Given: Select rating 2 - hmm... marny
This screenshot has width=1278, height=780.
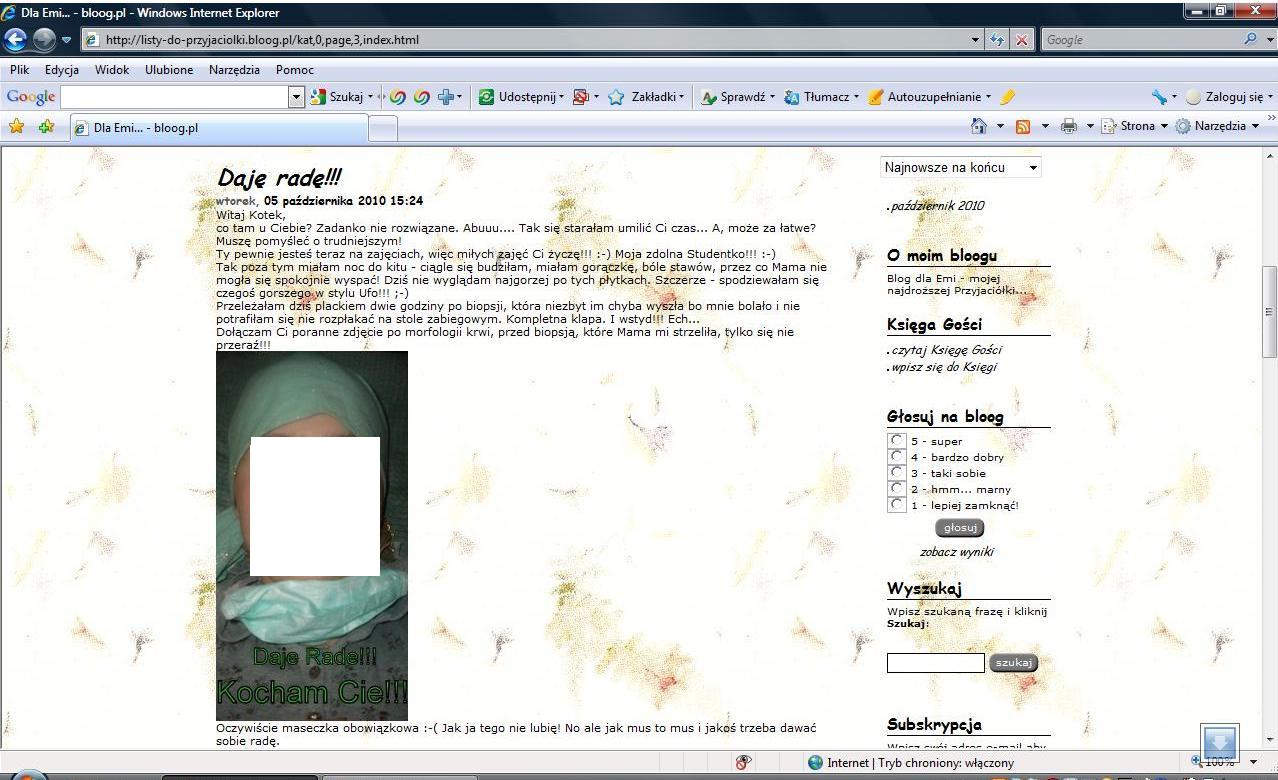Looking at the screenshot, I should [x=897, y=489].
